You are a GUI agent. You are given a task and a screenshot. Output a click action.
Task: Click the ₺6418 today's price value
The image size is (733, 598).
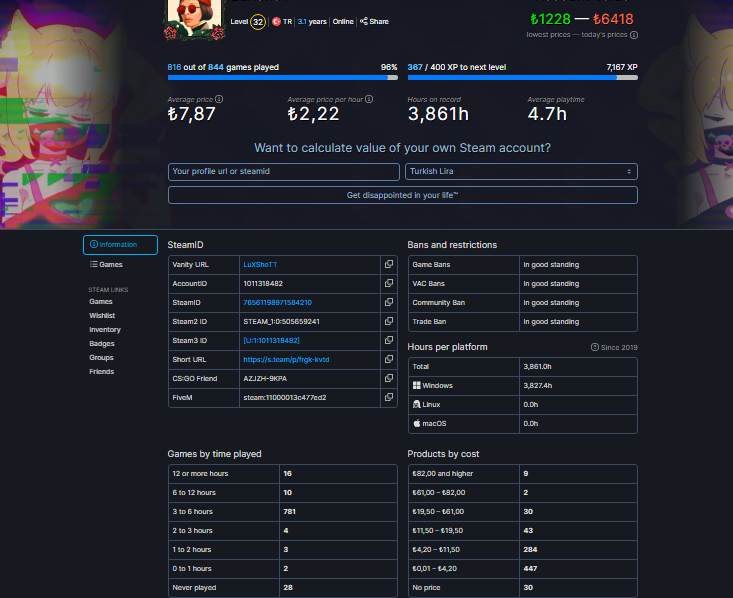click(613, 19)
